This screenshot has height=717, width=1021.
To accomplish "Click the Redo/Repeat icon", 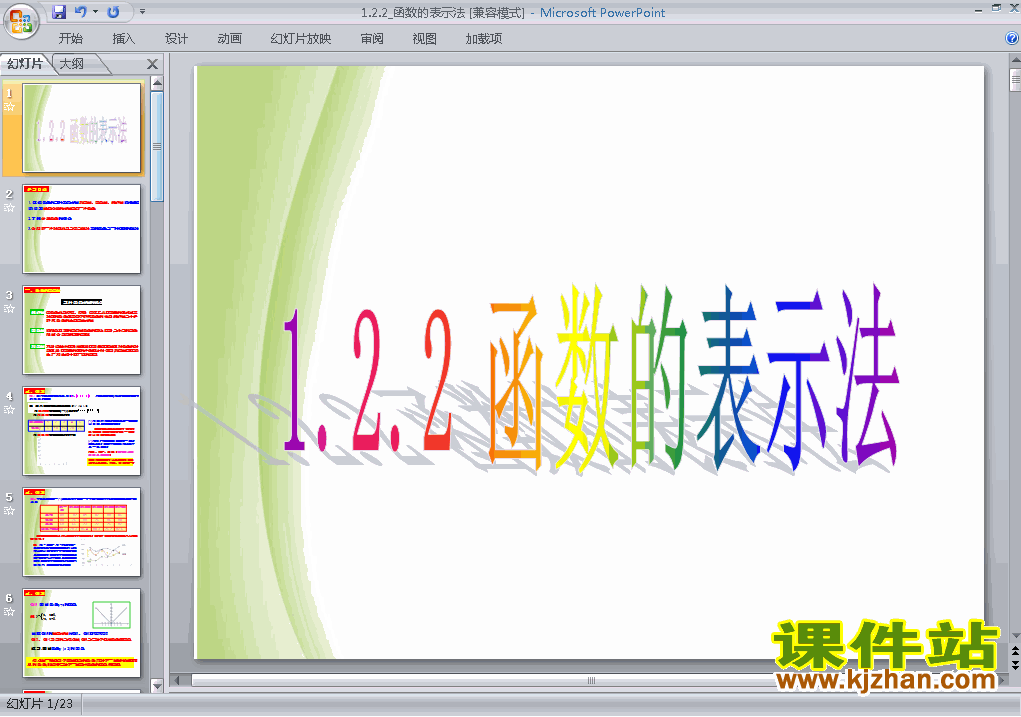I will (x=113, y=12).
